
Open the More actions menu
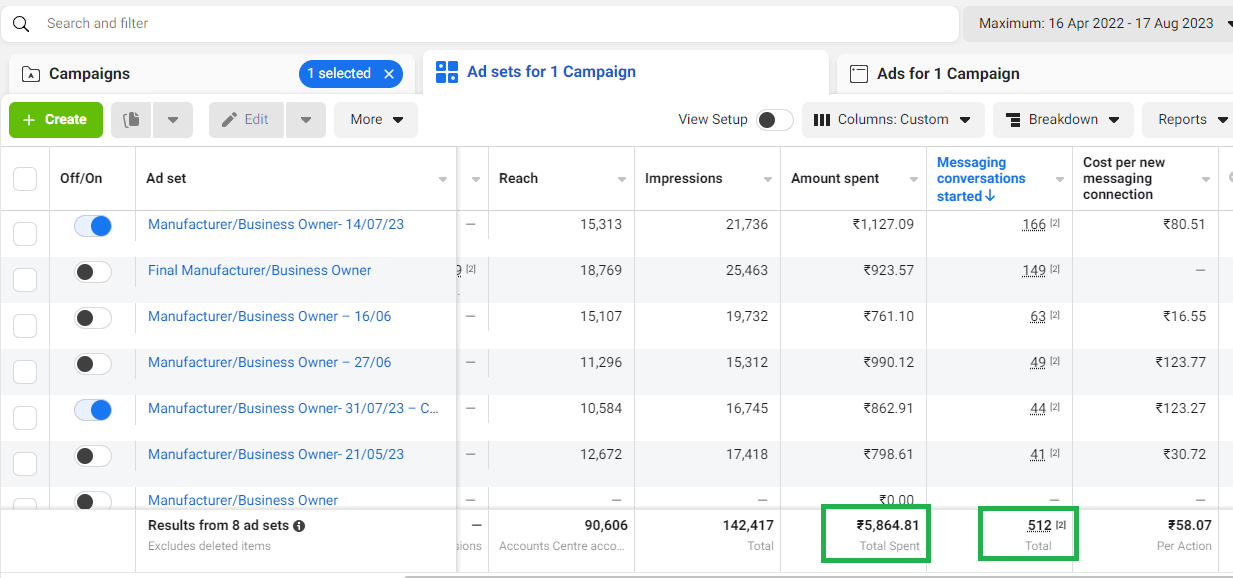[x=376, y=120]
